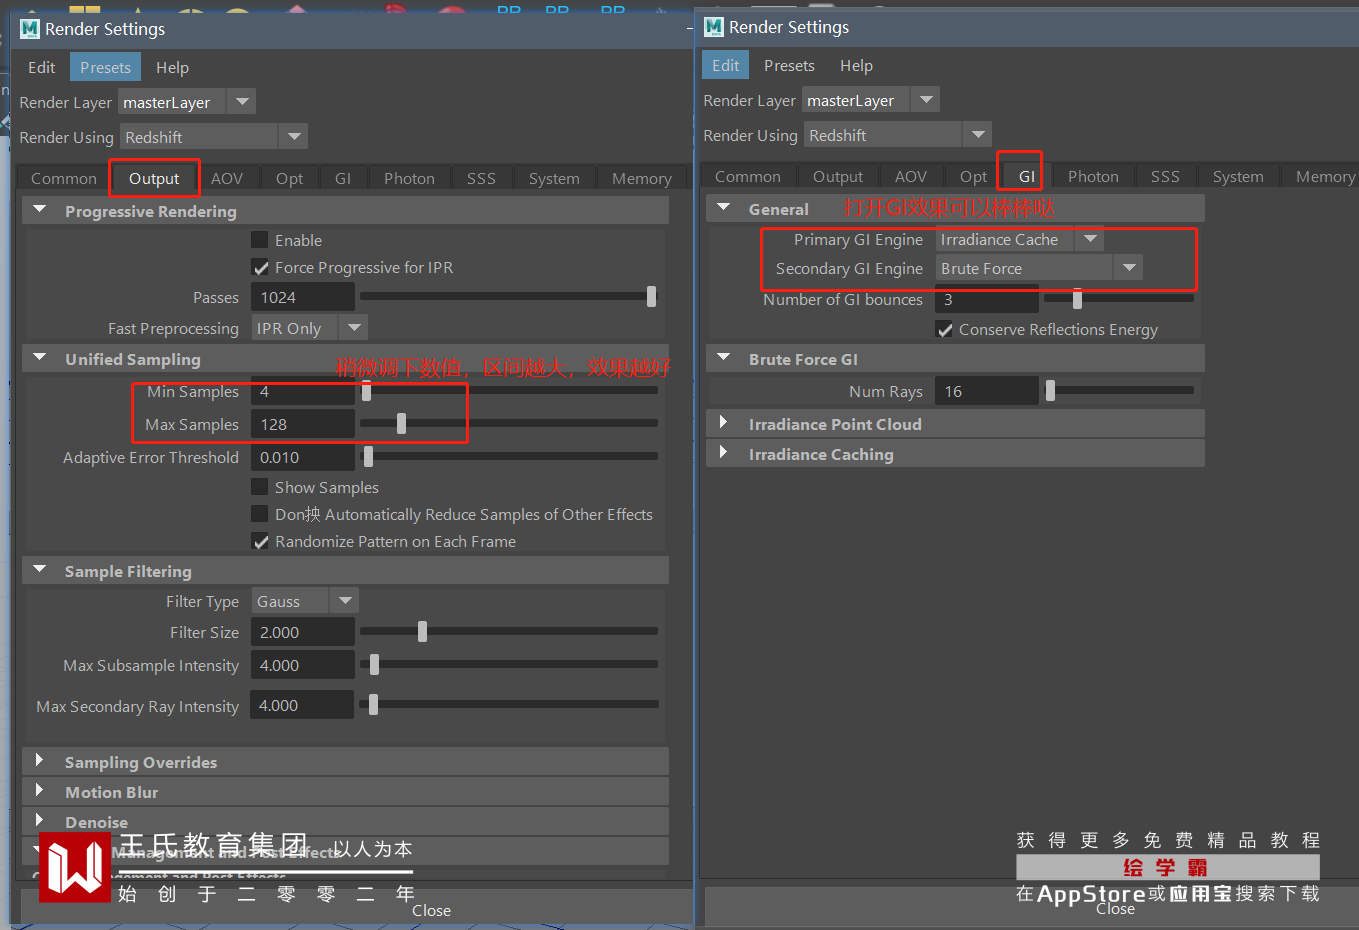Switch to GI tab in left window

tap(343, 178)
